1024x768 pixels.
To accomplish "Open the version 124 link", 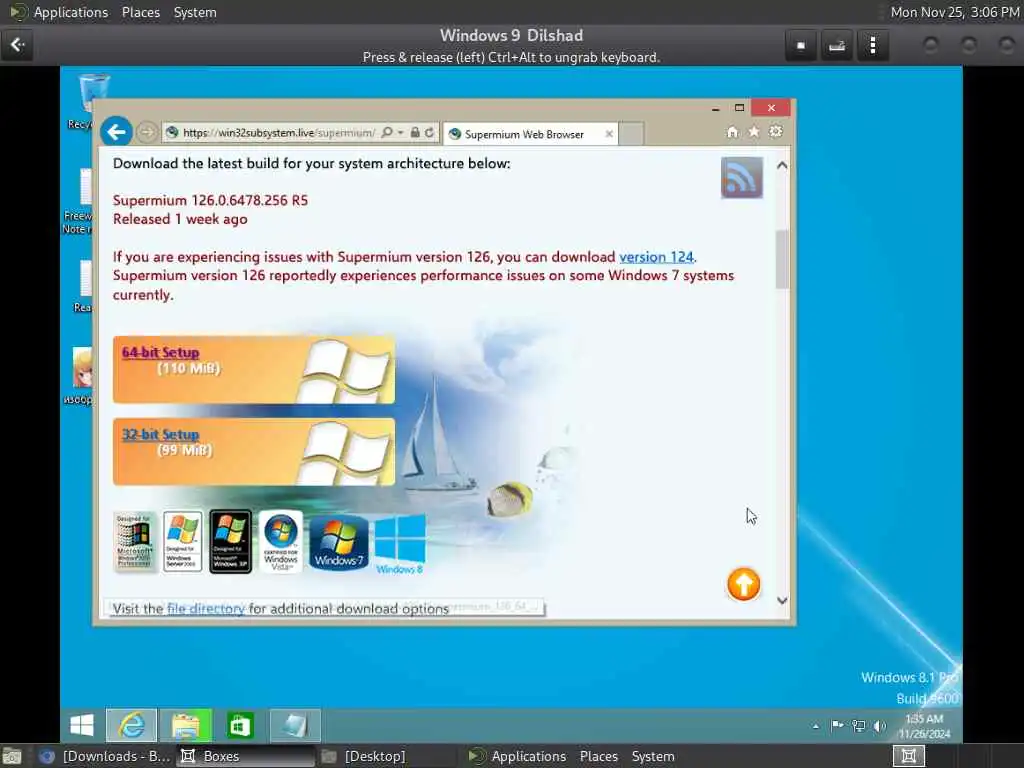I will (x=656, y=257).
